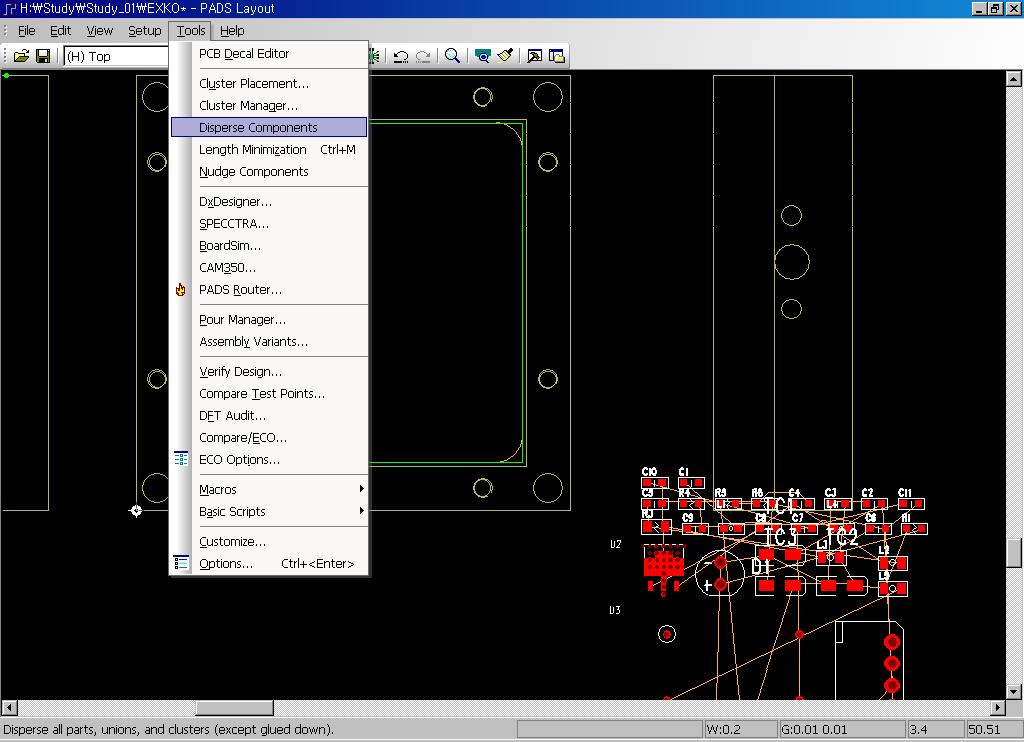
Task: Click the hammer window toolbar icon
Action: pyautogui.click(x=534, y=56)
